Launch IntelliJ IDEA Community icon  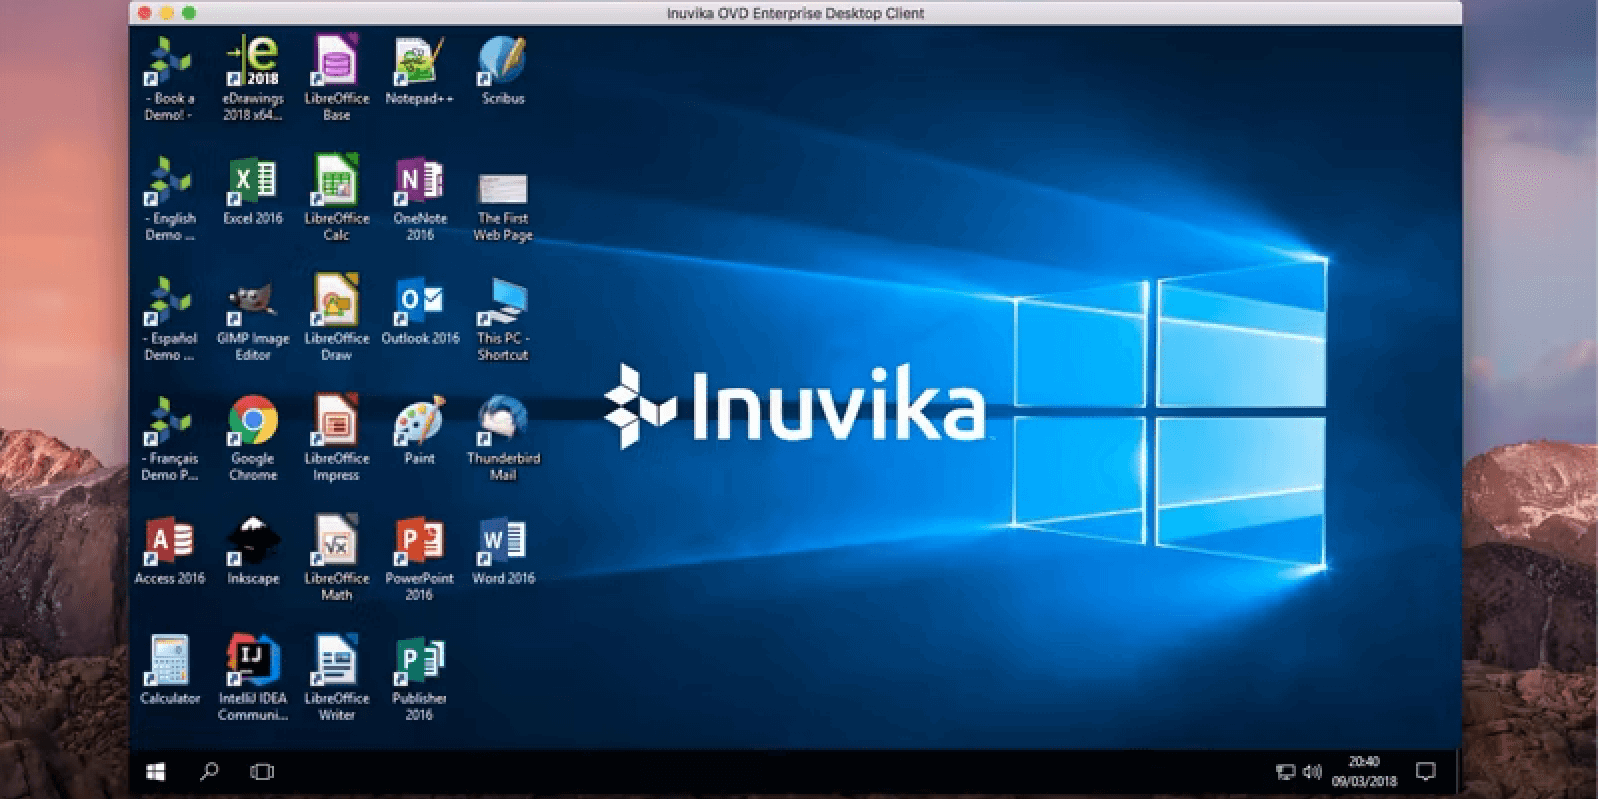point(253,679)
